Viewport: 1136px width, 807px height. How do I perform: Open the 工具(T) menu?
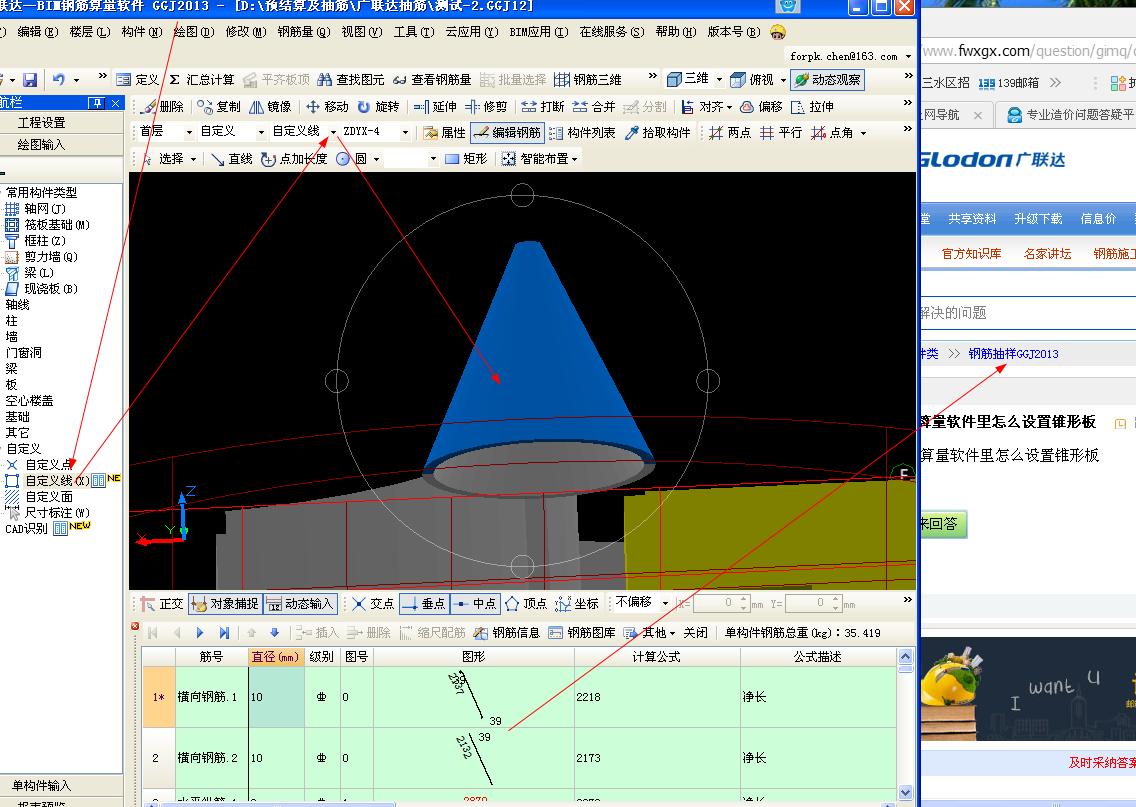pyautogui.click(x=414, y=32)
